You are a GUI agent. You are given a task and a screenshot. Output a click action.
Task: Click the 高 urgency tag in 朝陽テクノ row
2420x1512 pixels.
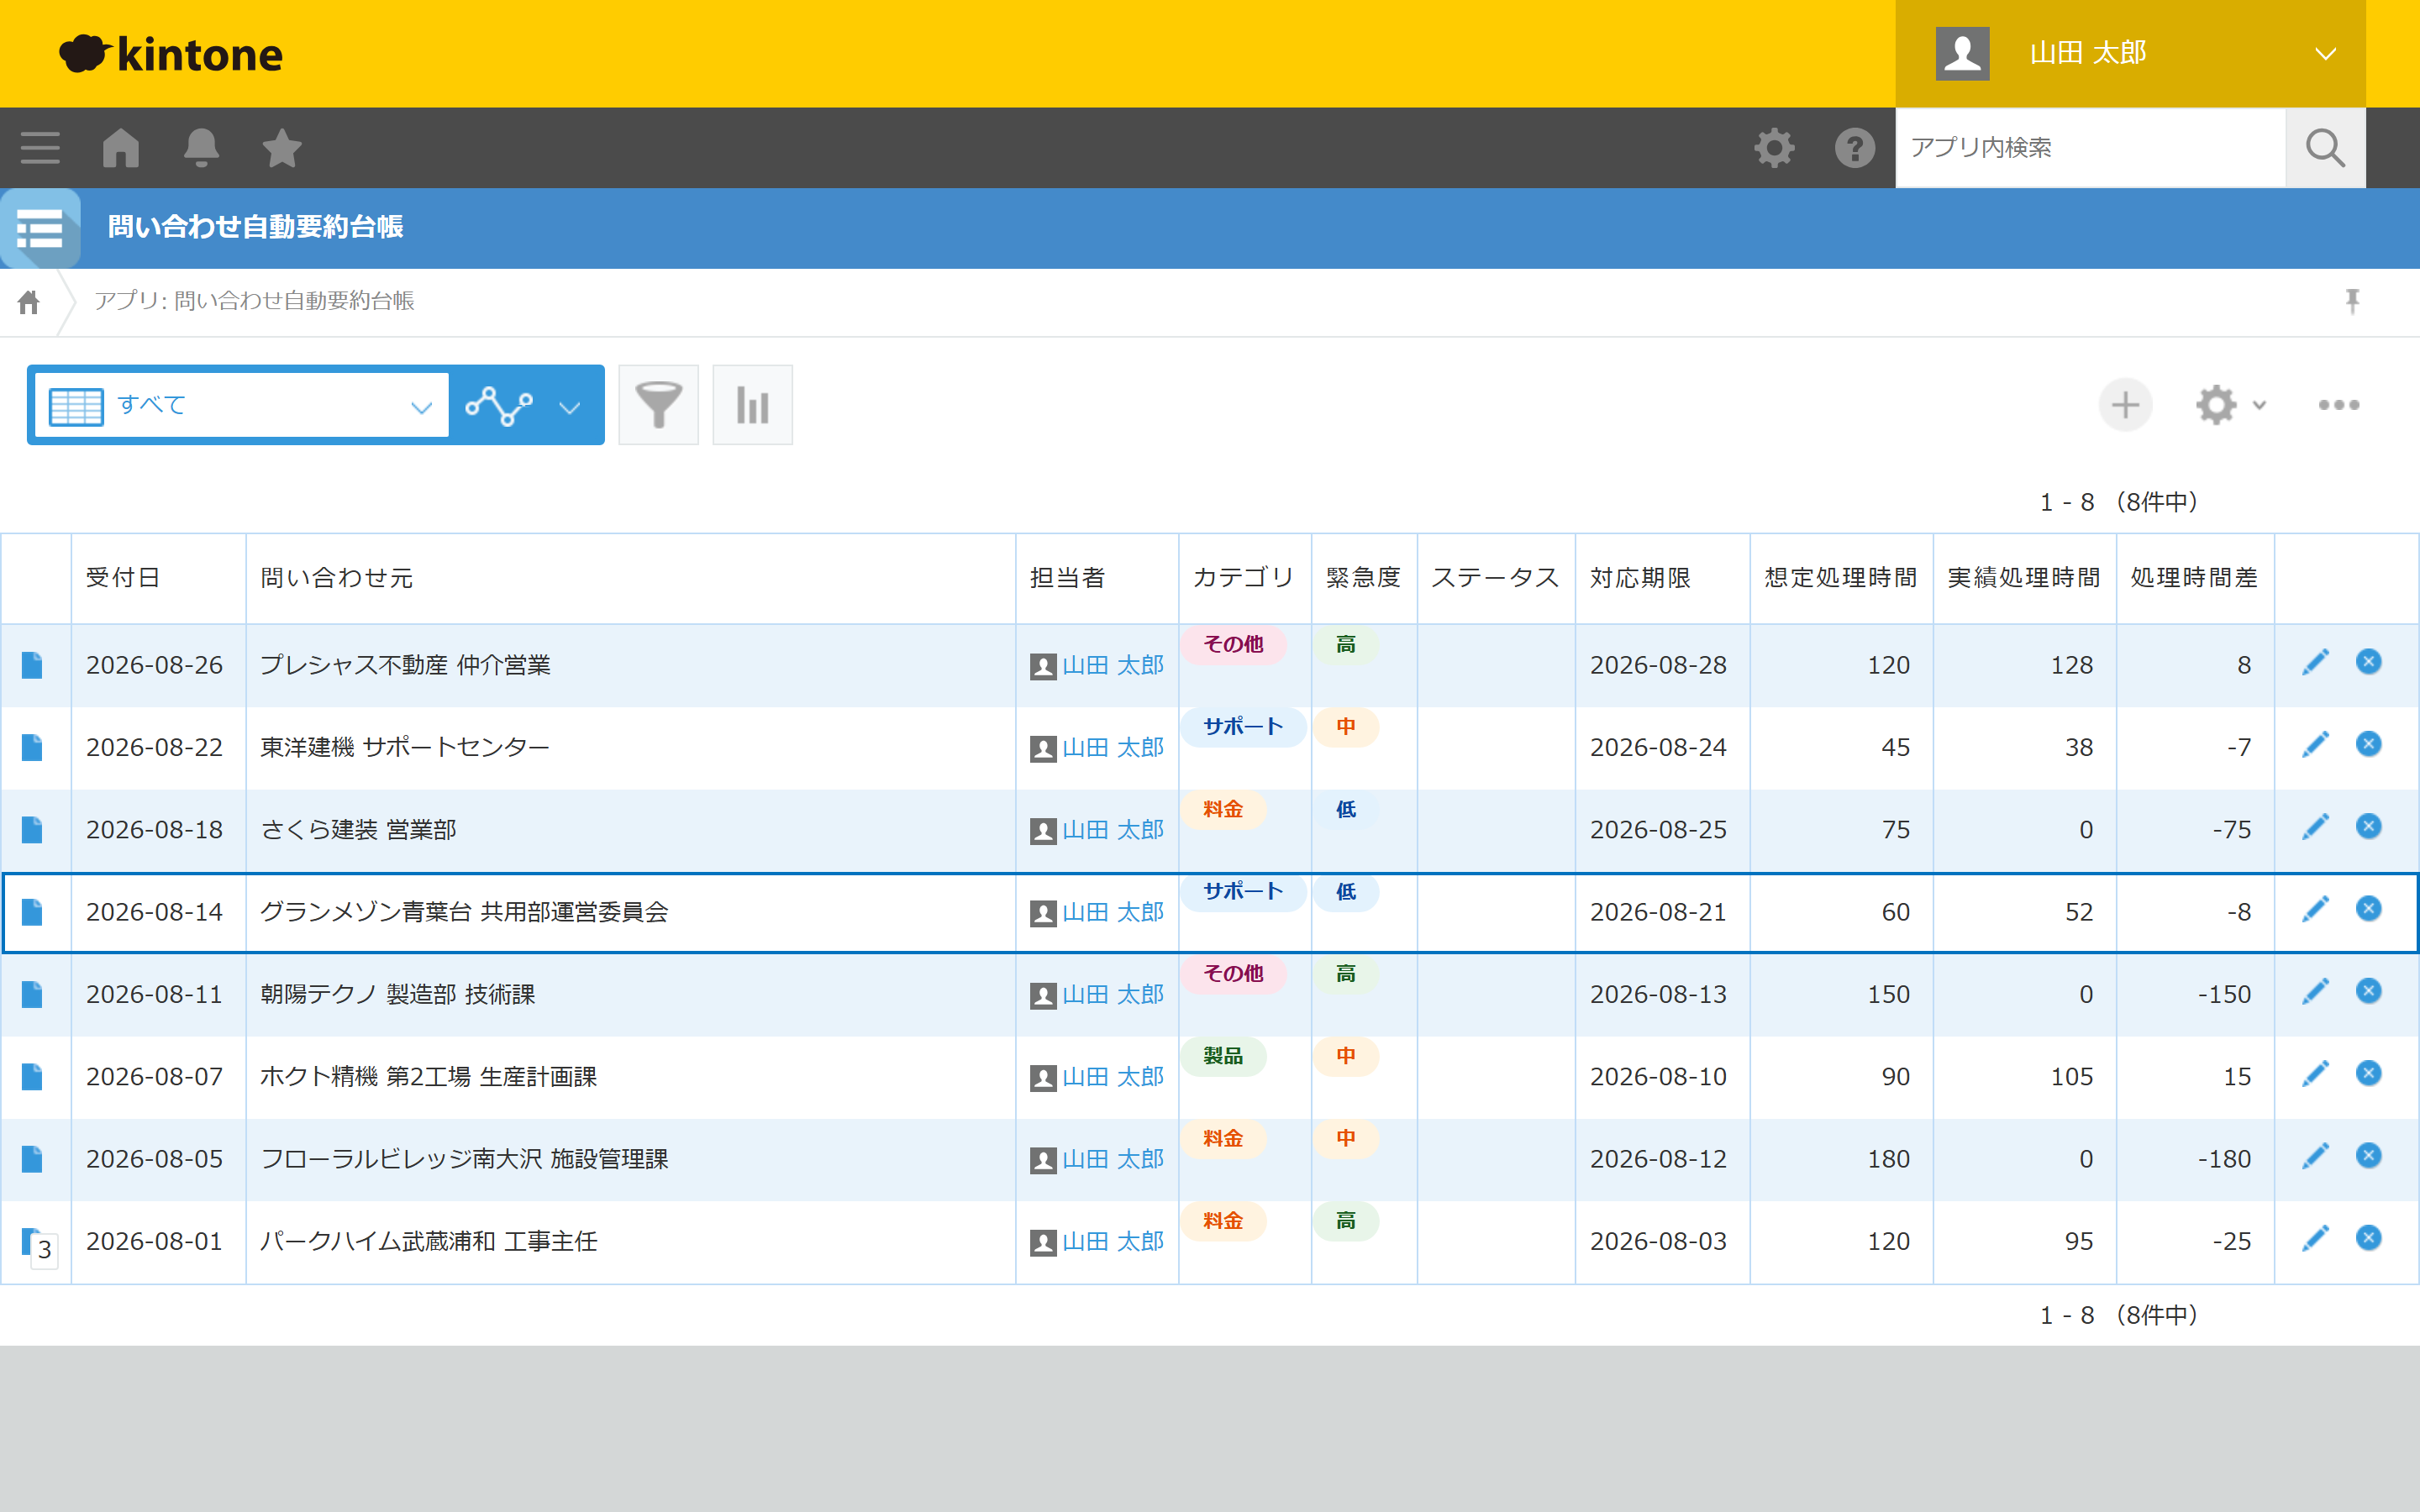[1346, 974]
